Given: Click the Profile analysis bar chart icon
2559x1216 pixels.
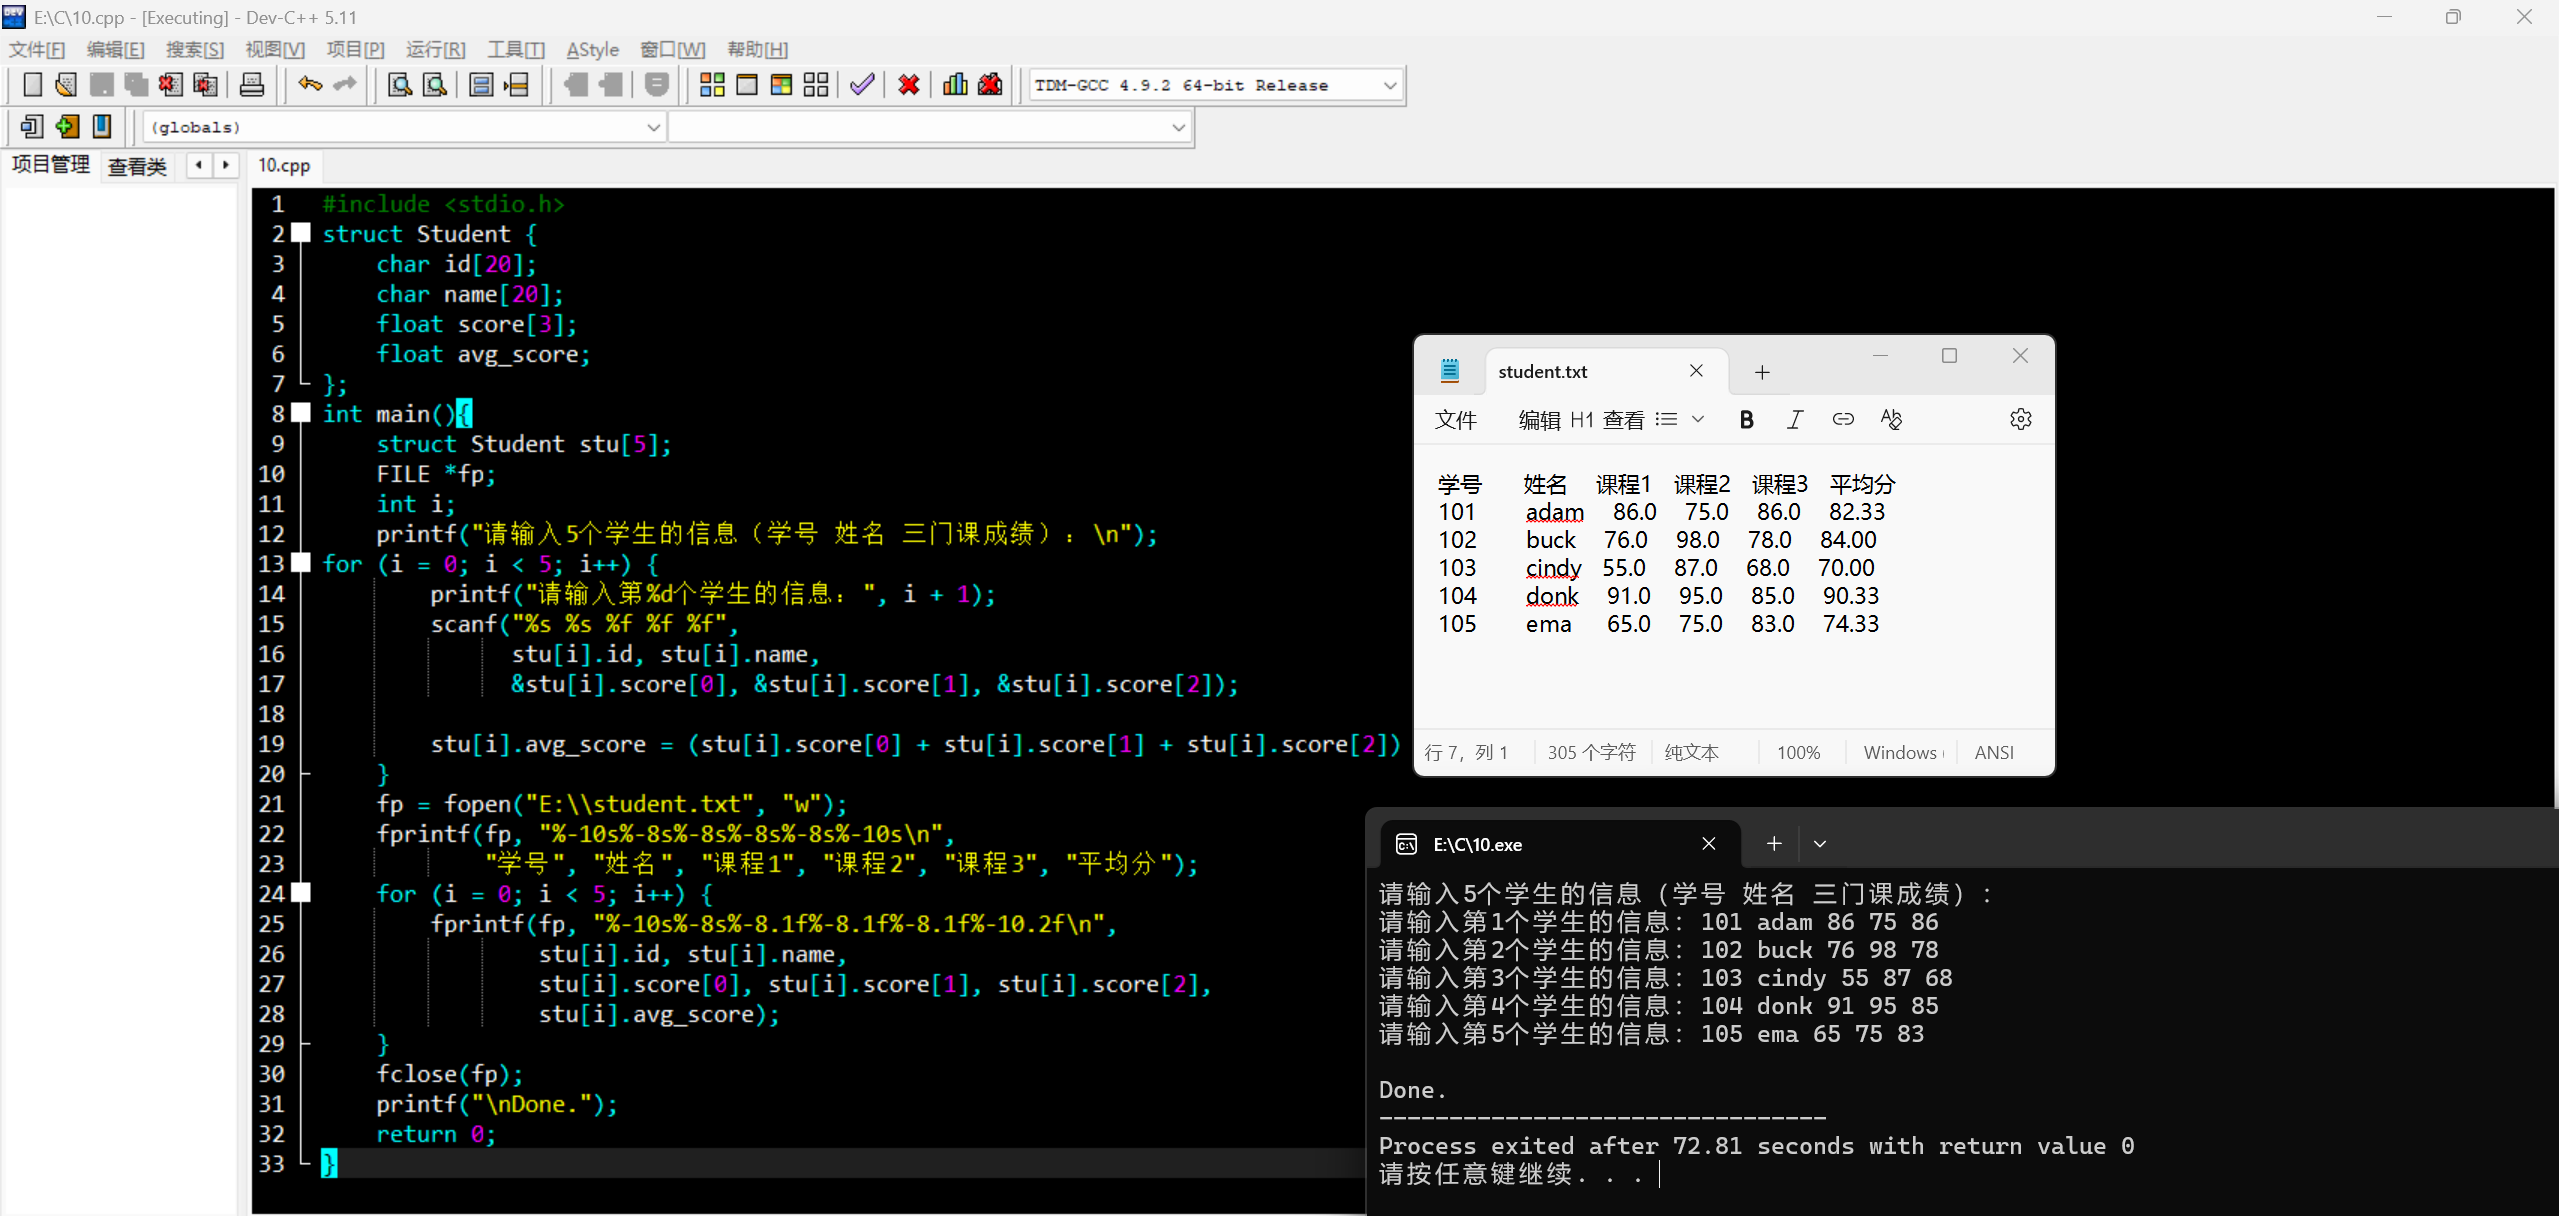Looking at the screenshot, I should click(x=955, y=85).
